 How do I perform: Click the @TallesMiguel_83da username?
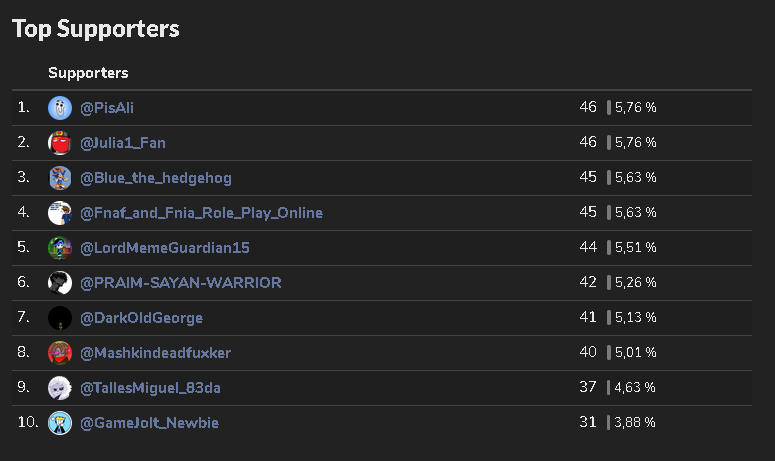[x=150, y=388]
